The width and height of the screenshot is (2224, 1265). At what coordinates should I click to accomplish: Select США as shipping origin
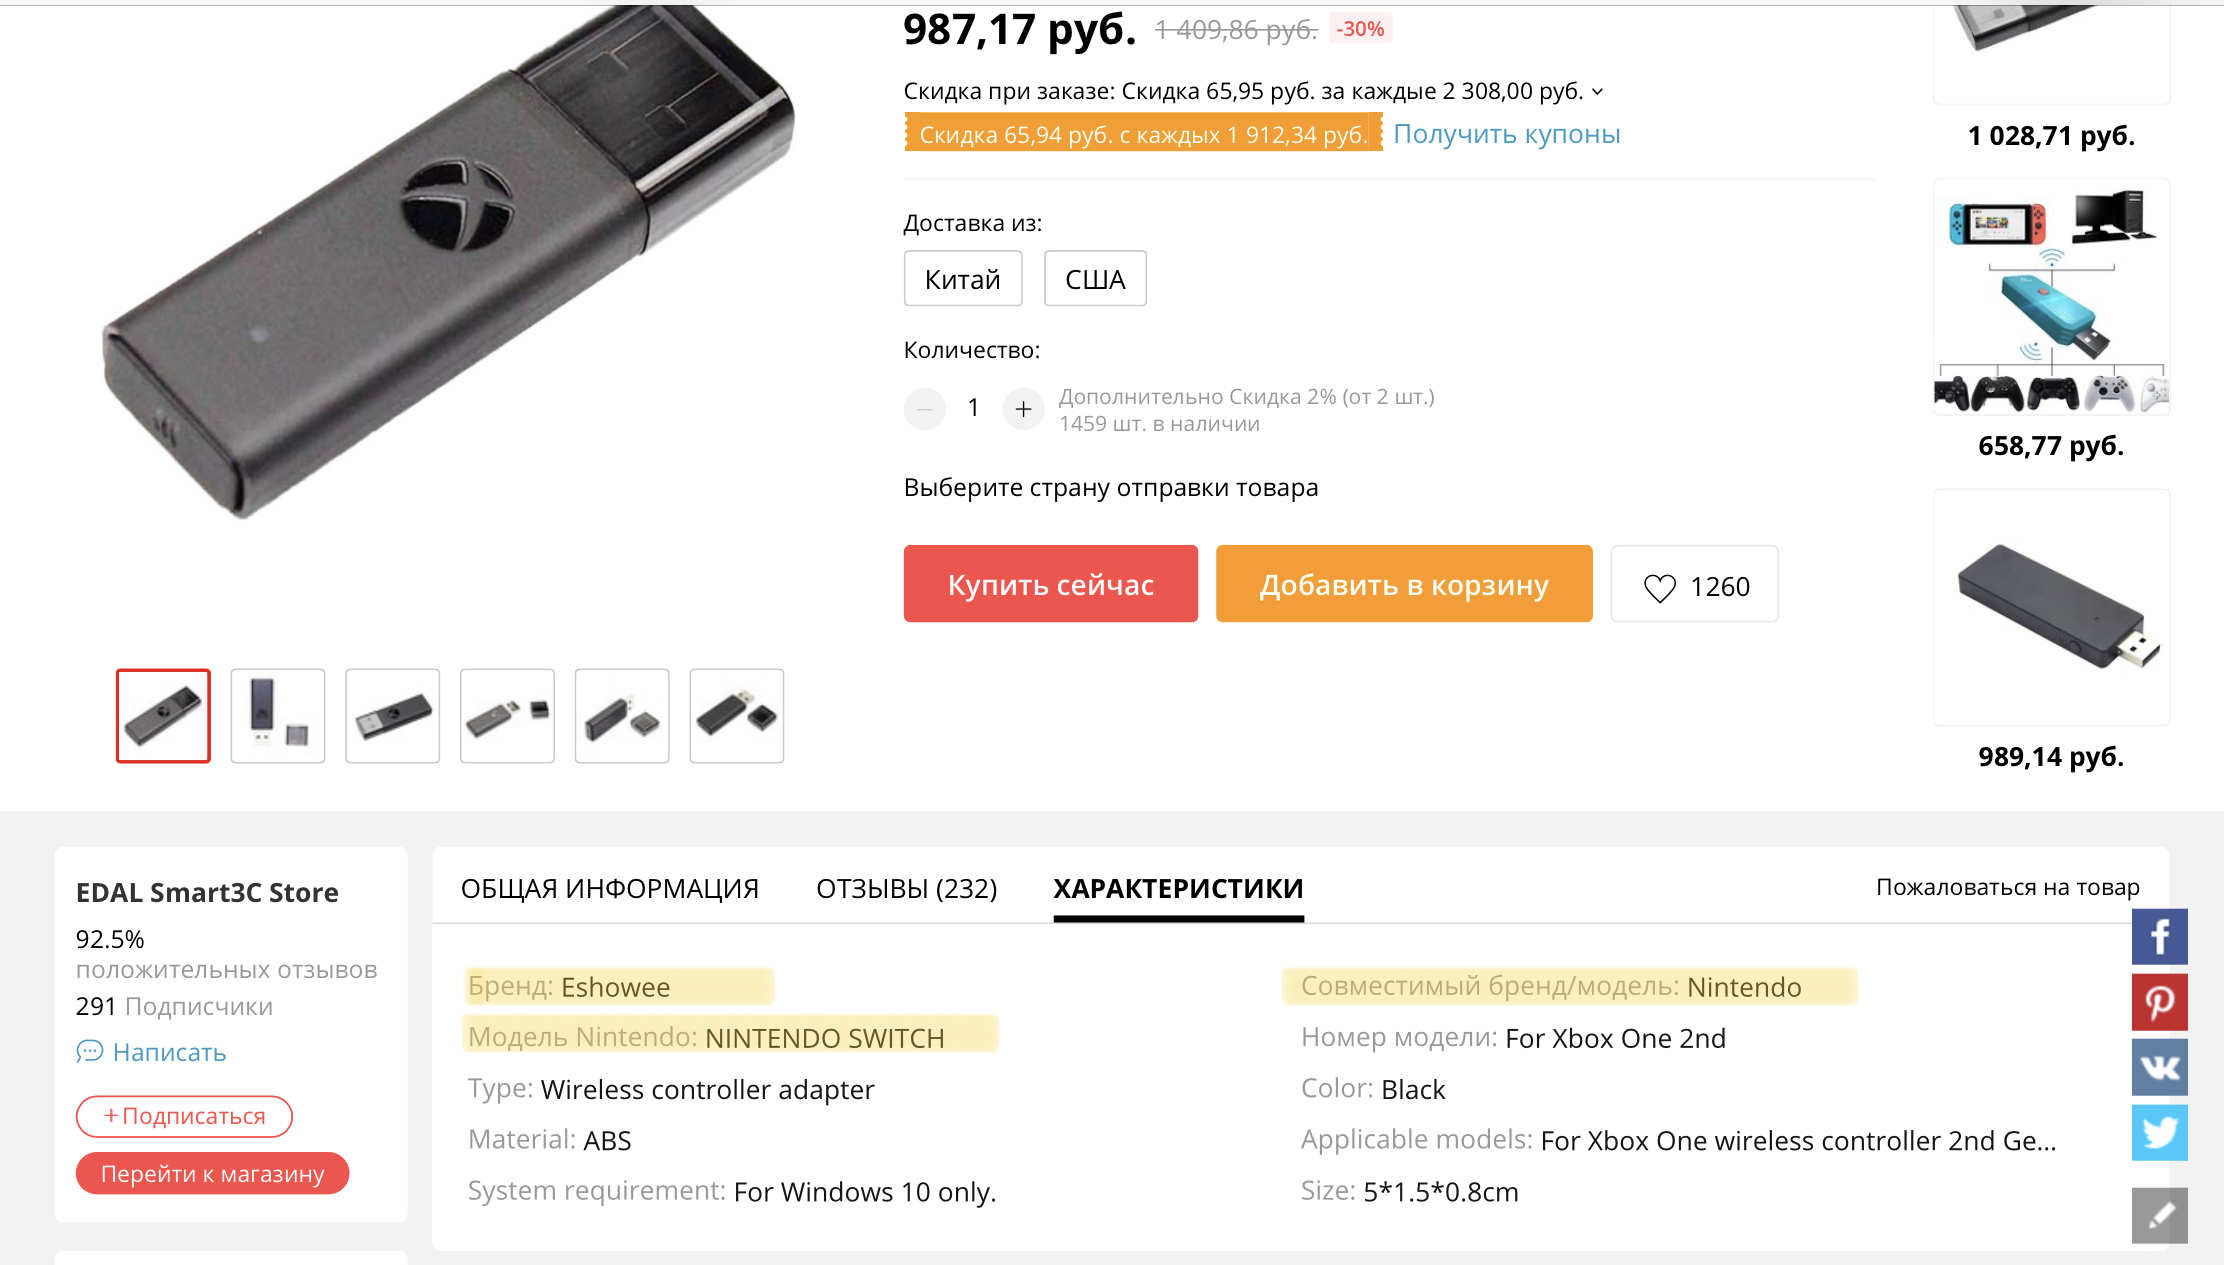[x=1094, y=279]
